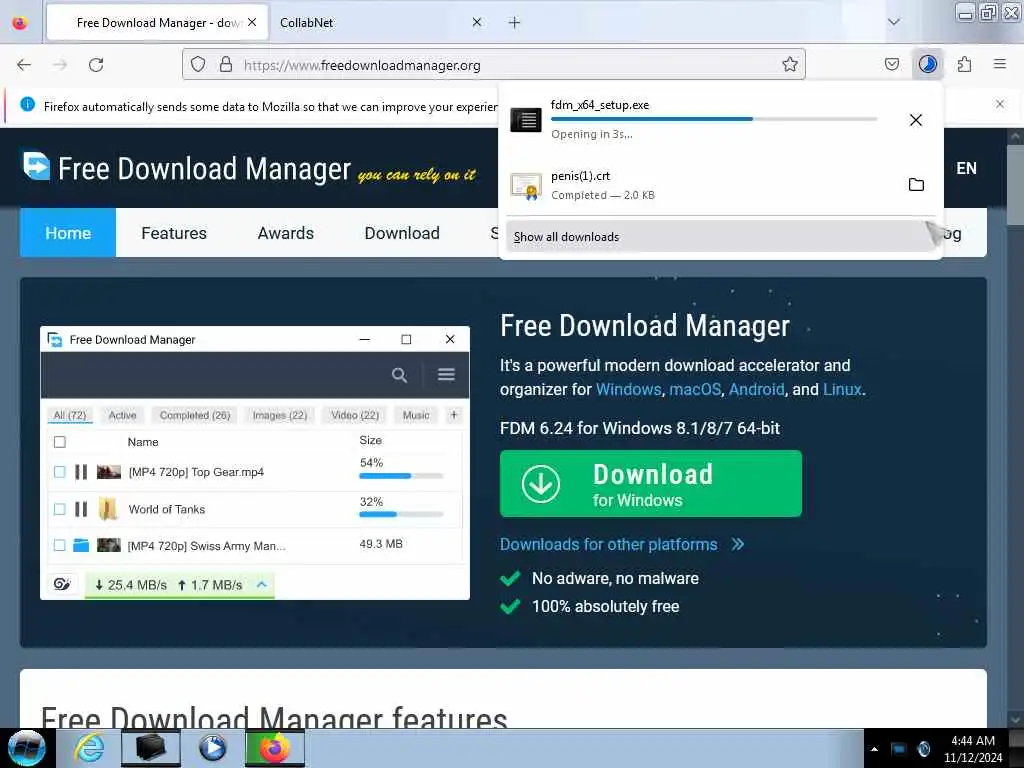Pause the World of Tanks download

81,509
